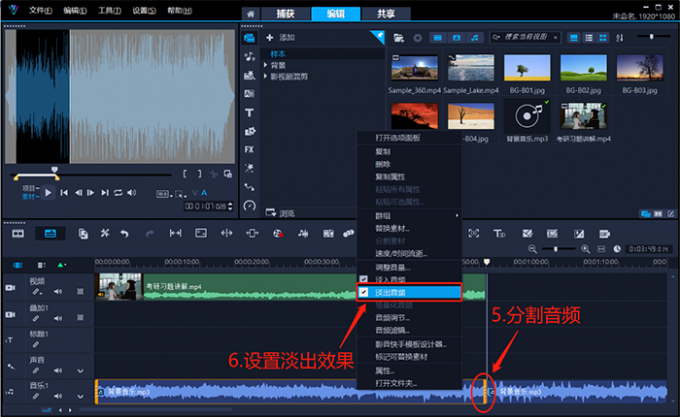Mute the 音乐1 music track
The image size is (680, 417).
pos(58,396)
